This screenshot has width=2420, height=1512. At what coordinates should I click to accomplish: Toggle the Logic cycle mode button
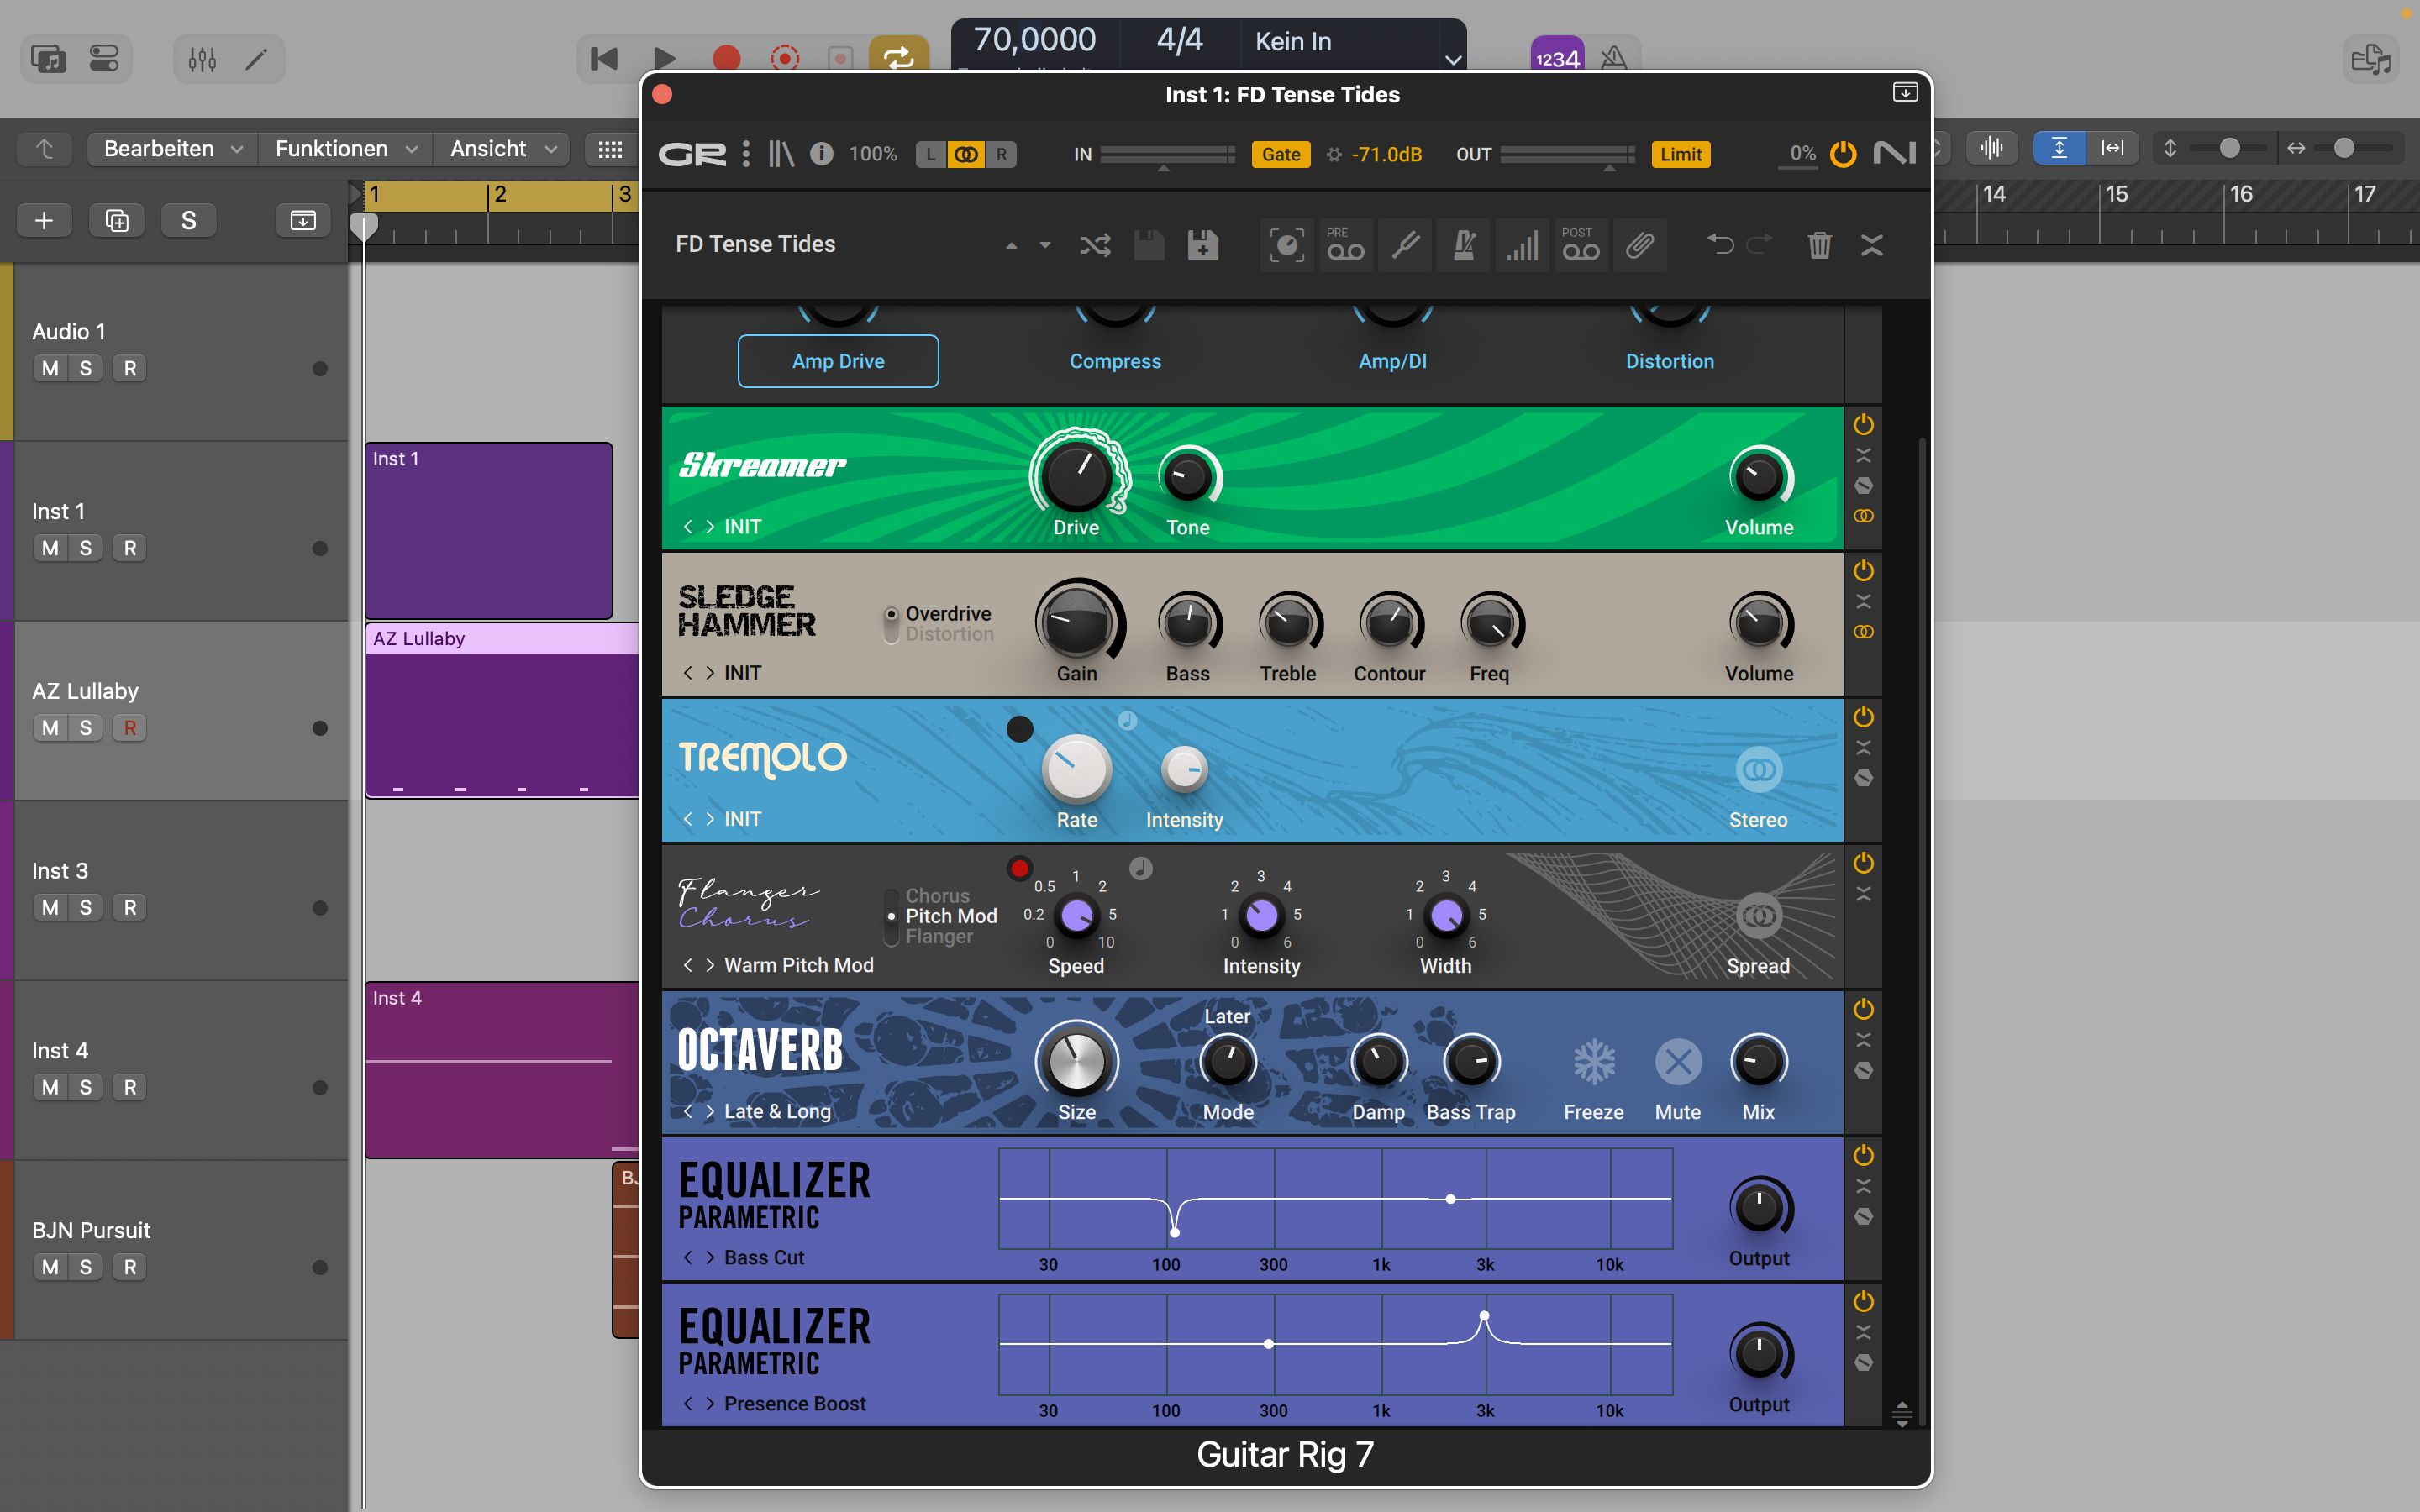click(x=898, y=59)
